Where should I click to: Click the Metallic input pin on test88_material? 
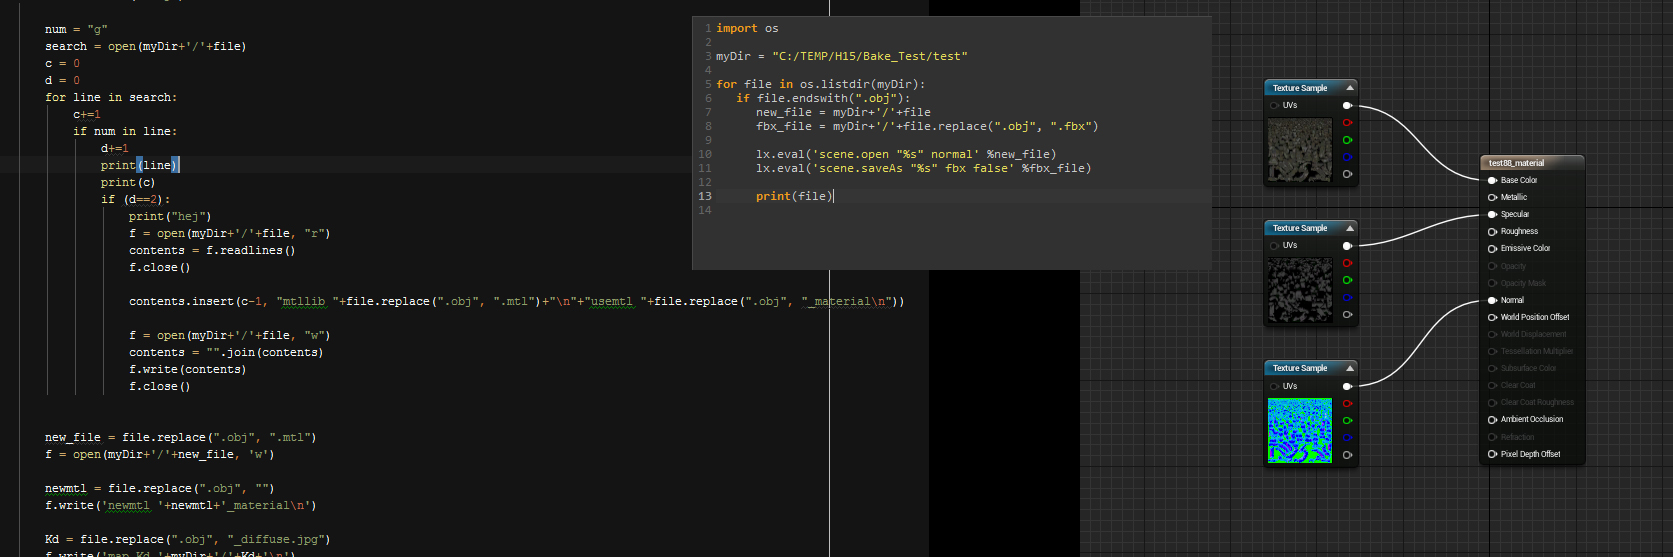pyautogui.click(x=1493, y=197)
